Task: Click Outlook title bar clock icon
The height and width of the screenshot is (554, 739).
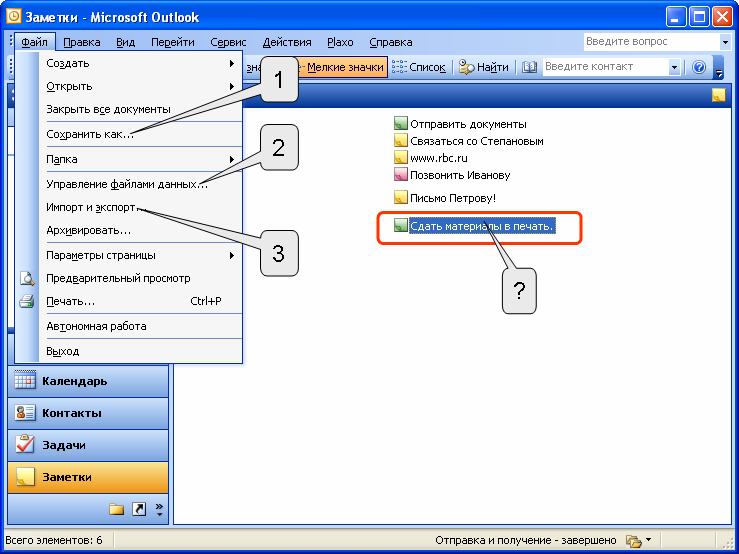Action: pos(14,17)
